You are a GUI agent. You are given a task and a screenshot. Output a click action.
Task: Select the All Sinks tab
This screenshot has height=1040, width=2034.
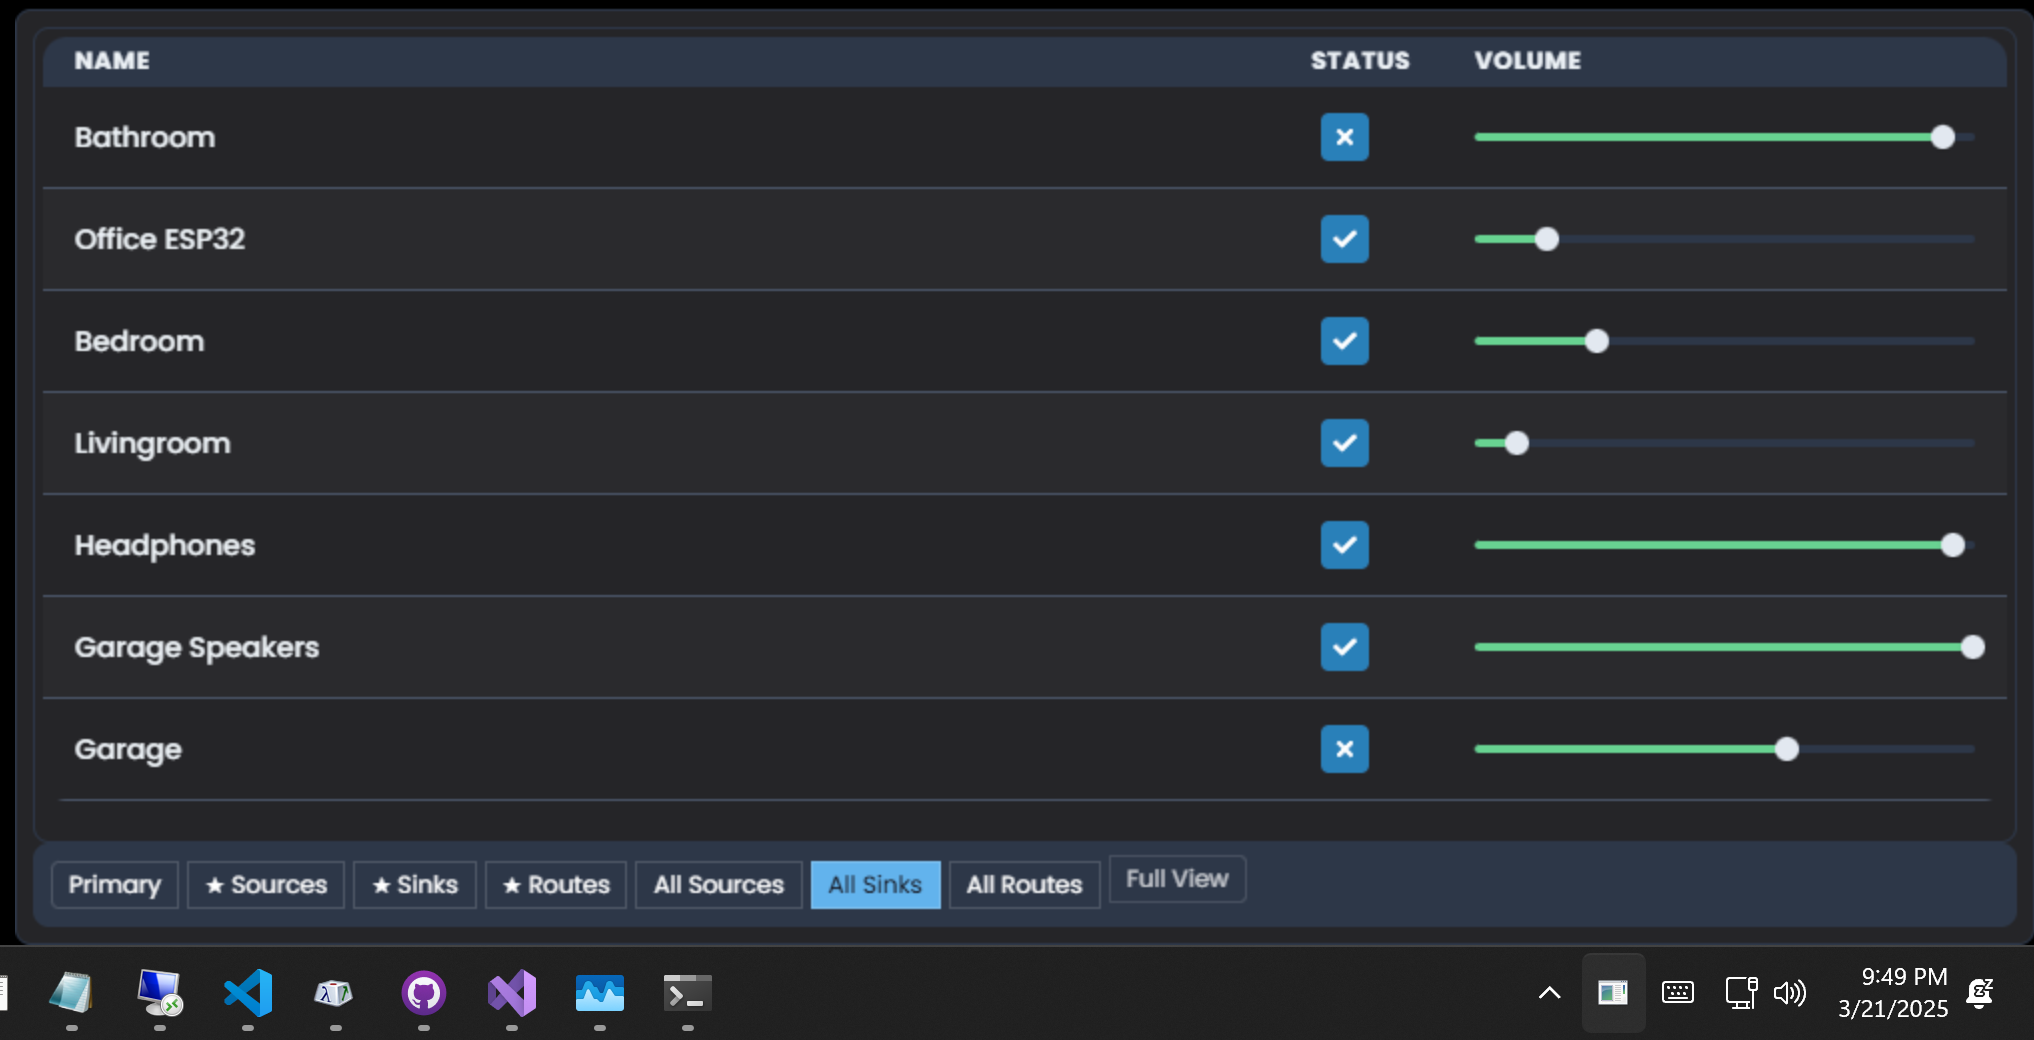(x=876, y=885)
